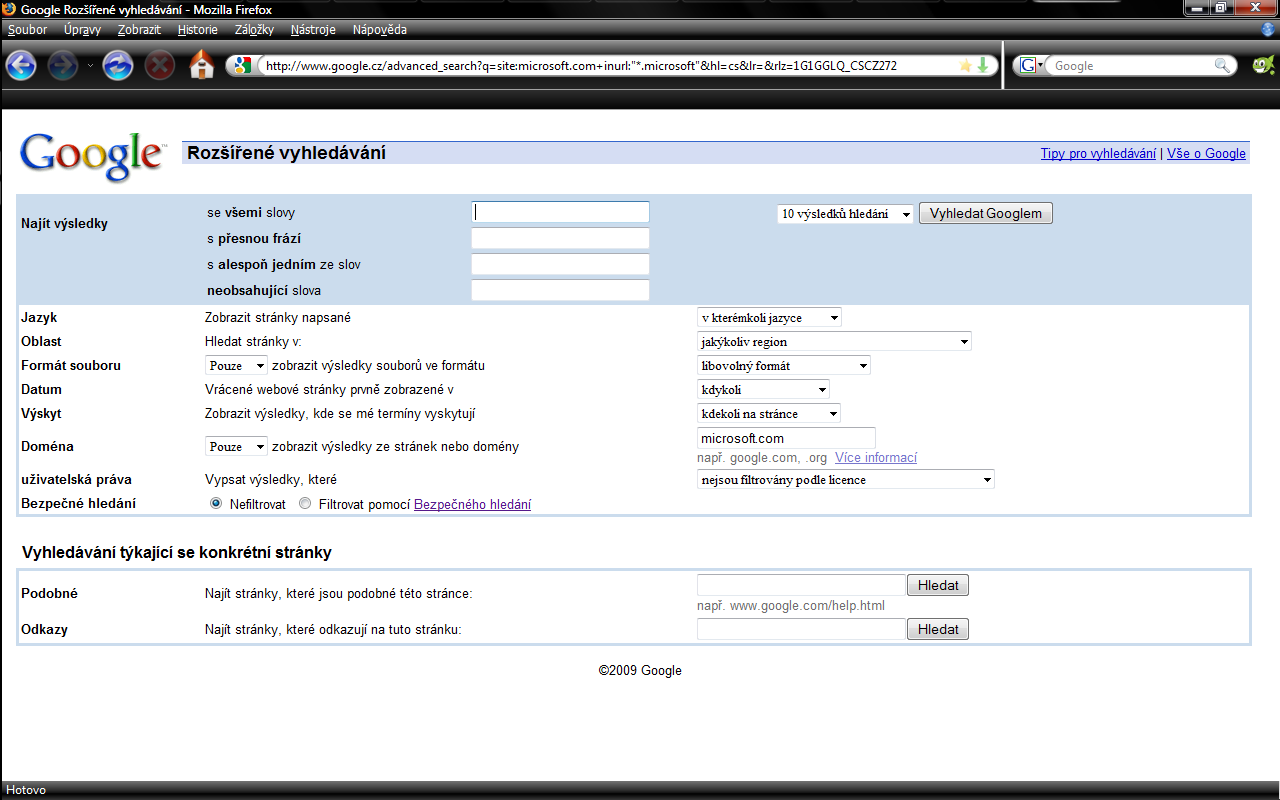This screenshot has width=1280, height=800.
Task: Open the Bezpečného hledání link
Action: [472, 505]
